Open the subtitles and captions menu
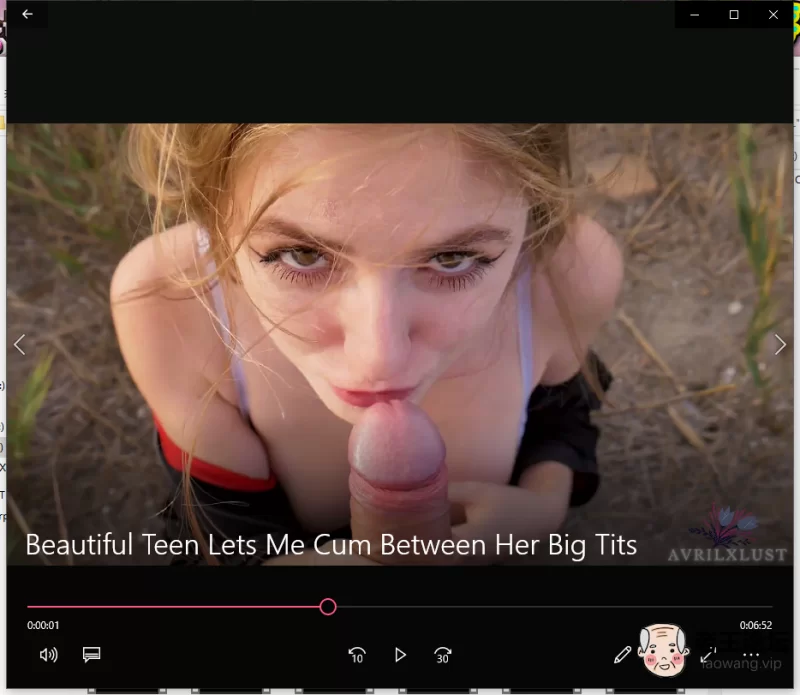 click(92, 655)
